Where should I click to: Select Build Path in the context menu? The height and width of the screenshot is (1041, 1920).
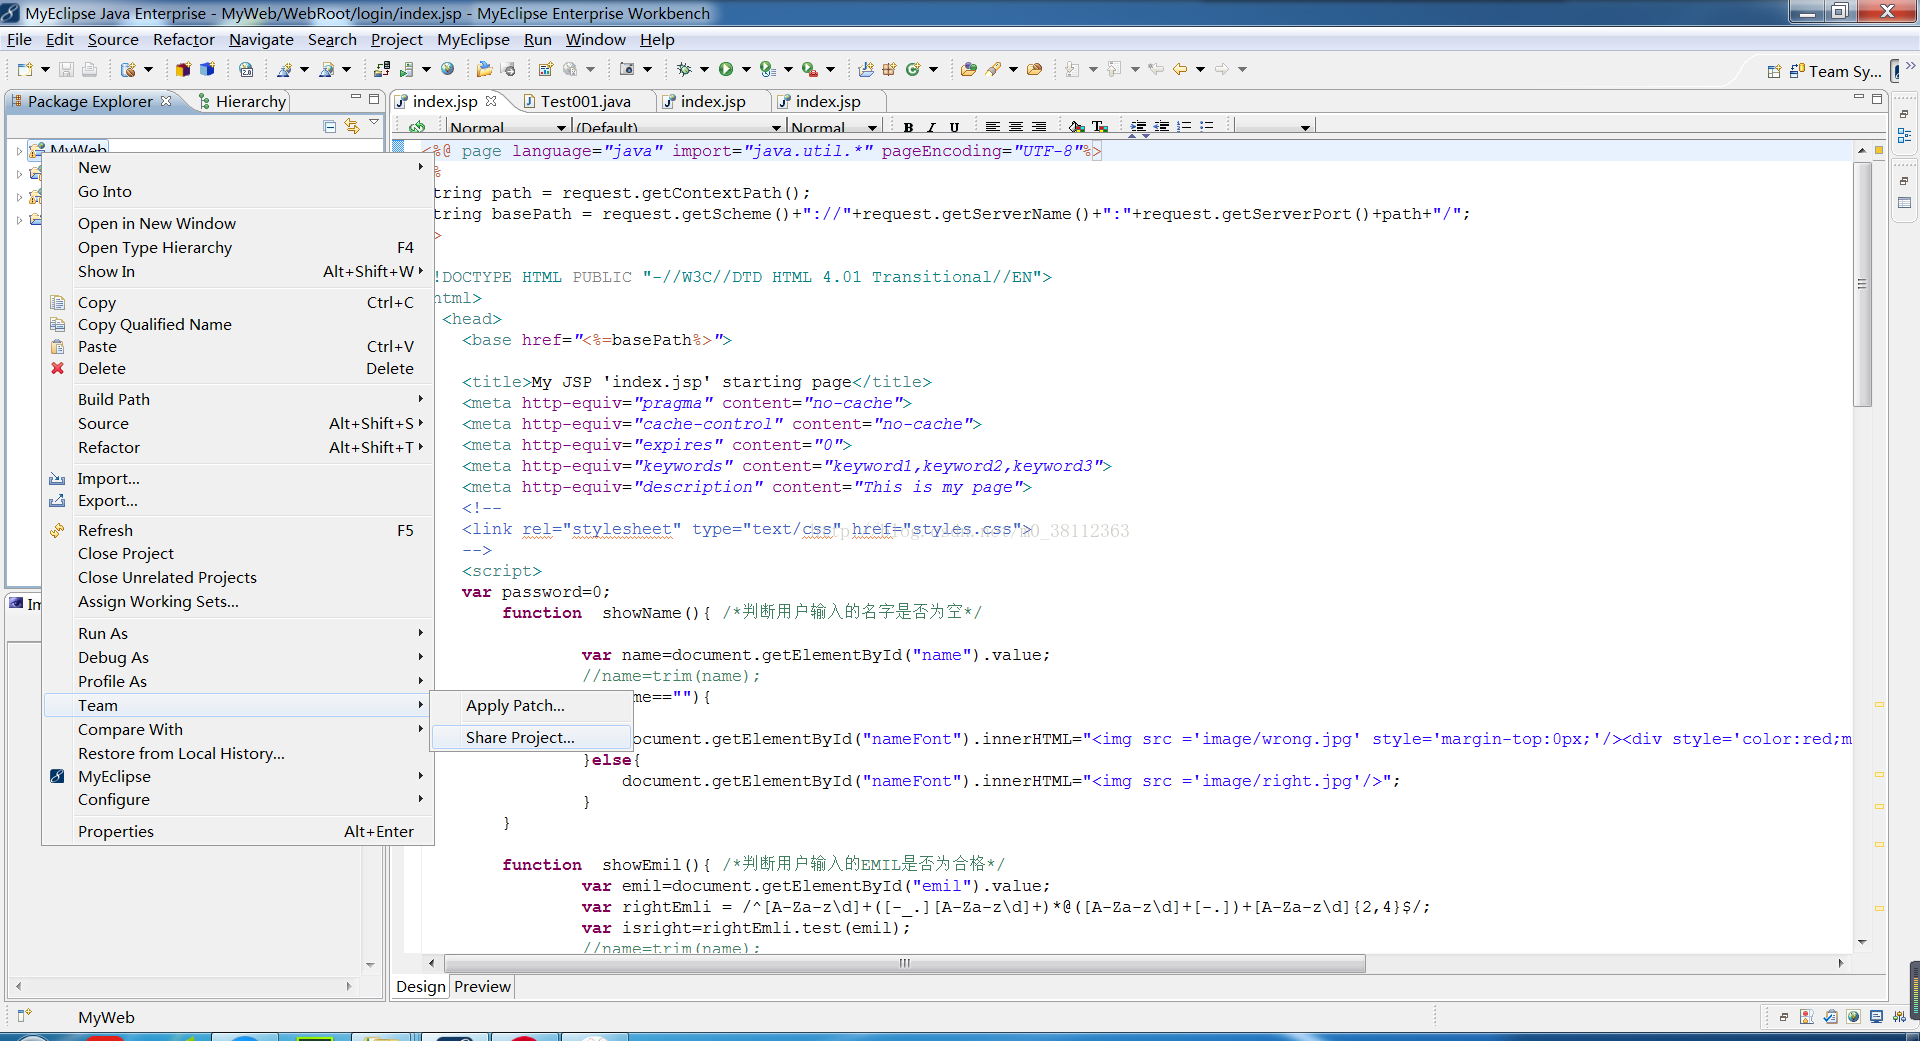pyautogui.click(x=238, y=400)
